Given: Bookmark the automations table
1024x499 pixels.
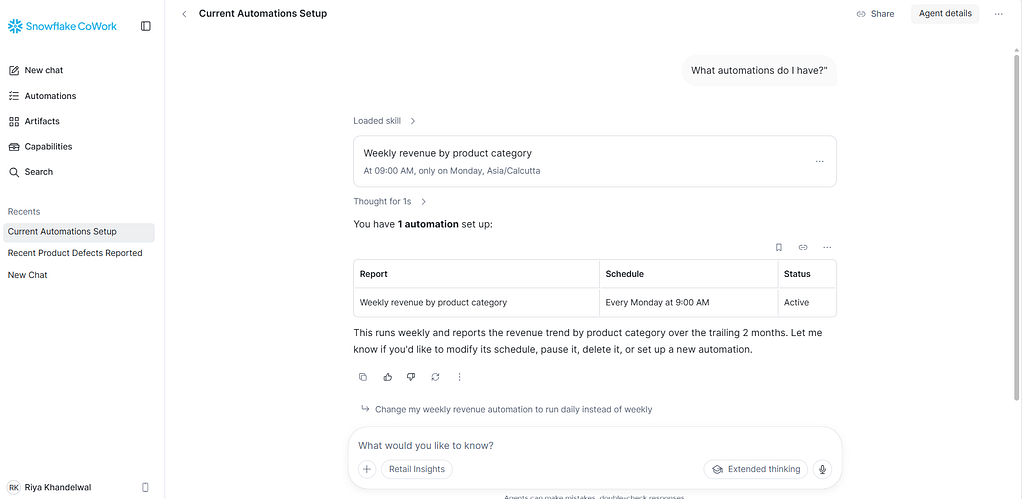Looking at the screenshot, I should point(778,248).
